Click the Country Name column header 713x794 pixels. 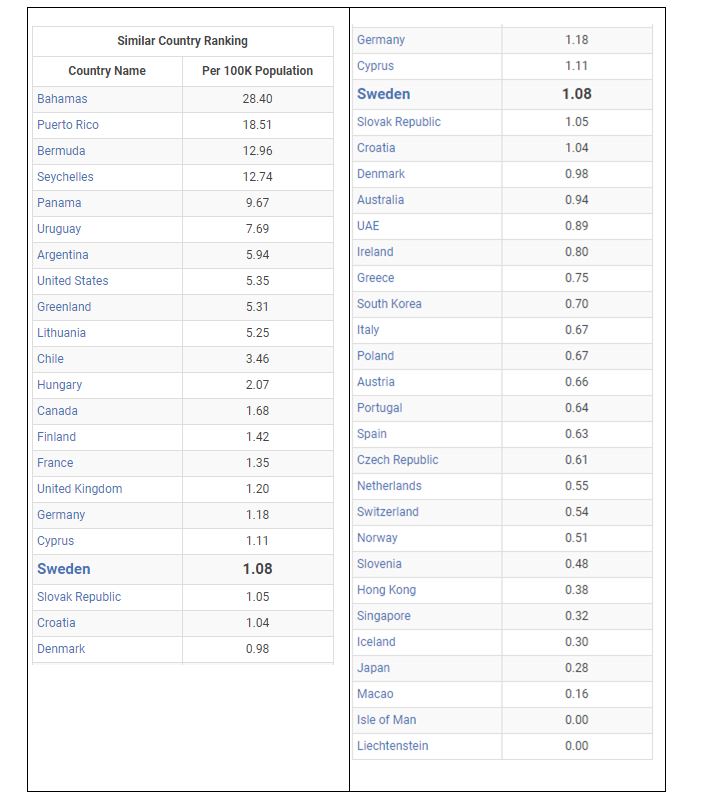tap(107, 71)
